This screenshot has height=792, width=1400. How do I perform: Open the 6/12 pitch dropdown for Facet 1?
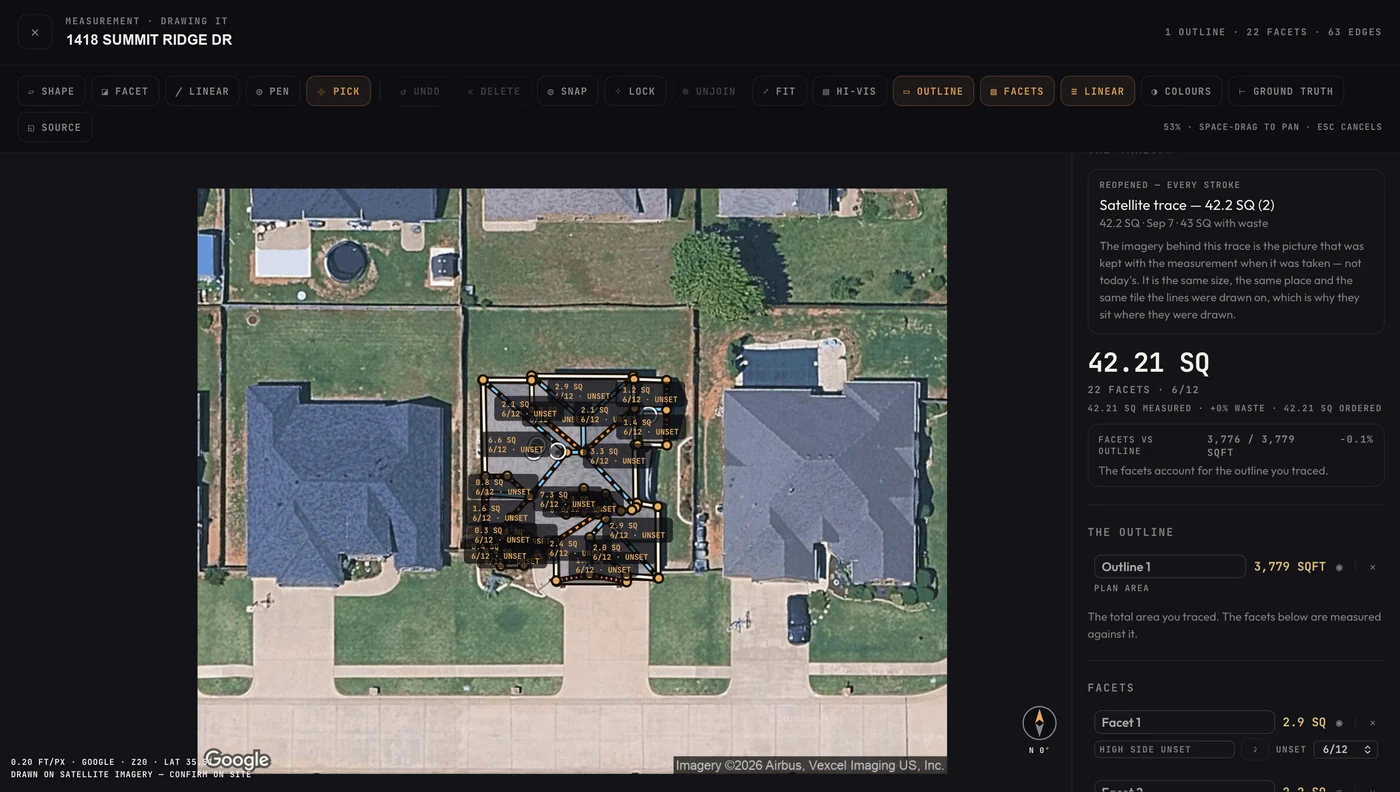(x=1345, y=749)
